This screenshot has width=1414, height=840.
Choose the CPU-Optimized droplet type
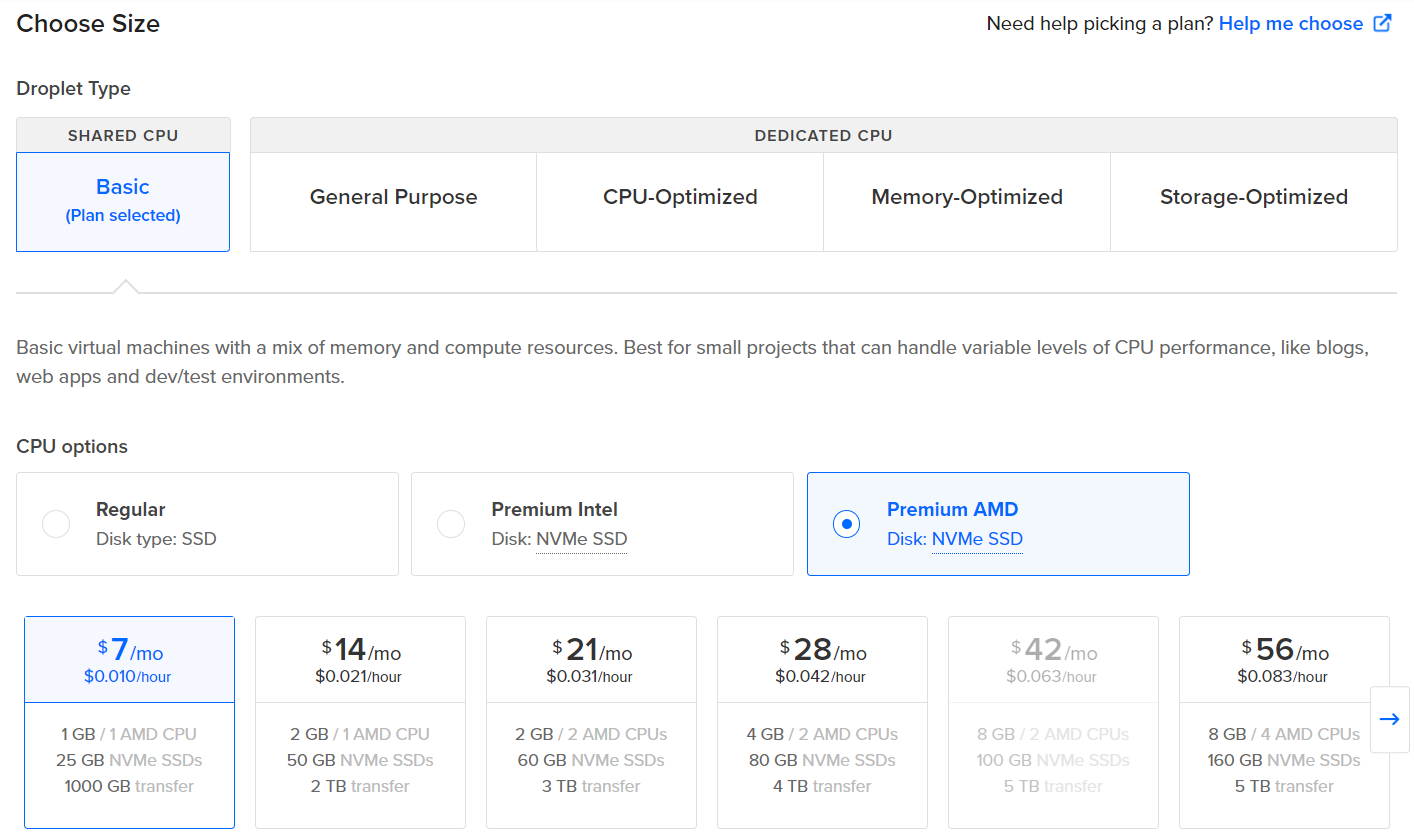(x=680, y=198)
